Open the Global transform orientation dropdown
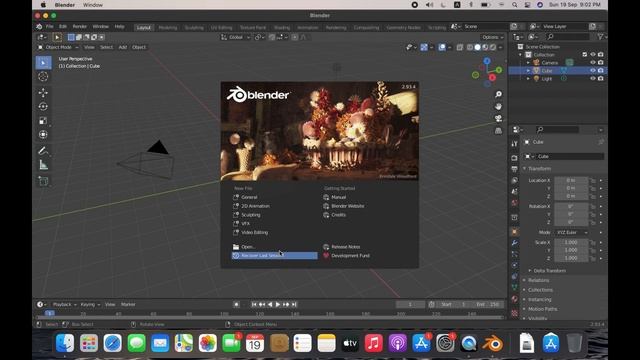Image resolution: width=640 pixels, height=360 pixels. click(236, 37)
